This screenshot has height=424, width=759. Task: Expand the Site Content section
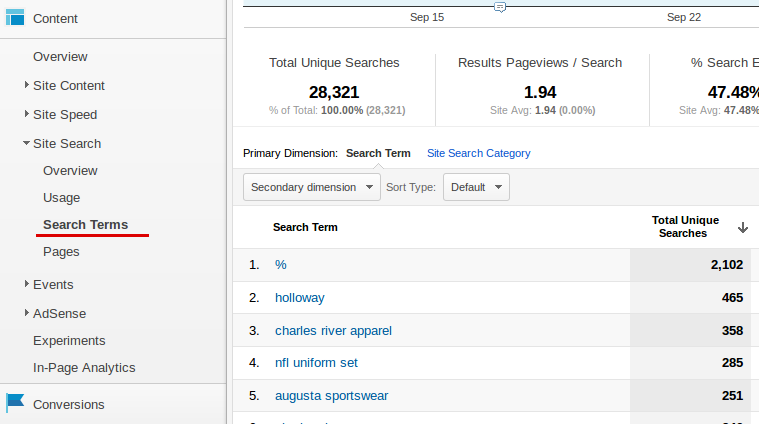27,86
